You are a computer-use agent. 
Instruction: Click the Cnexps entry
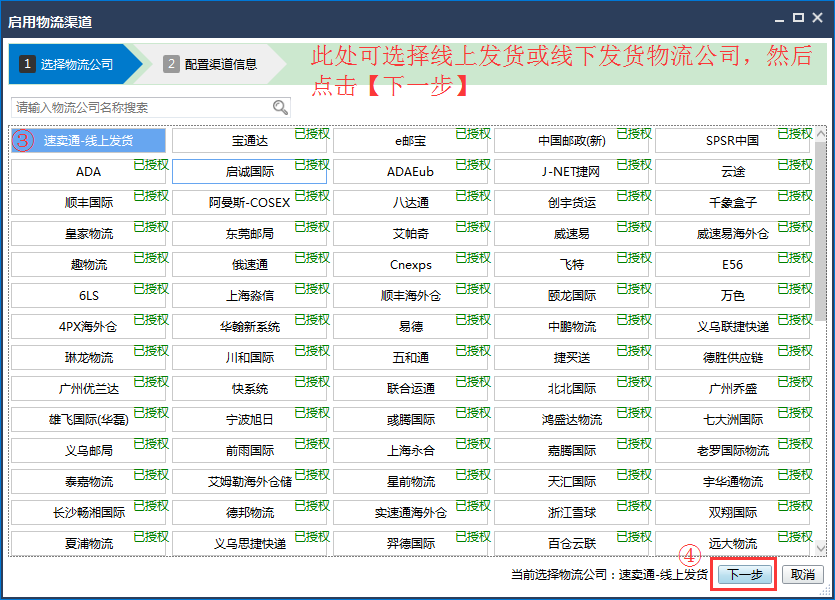pyautogui.click(x=411, y=264)
